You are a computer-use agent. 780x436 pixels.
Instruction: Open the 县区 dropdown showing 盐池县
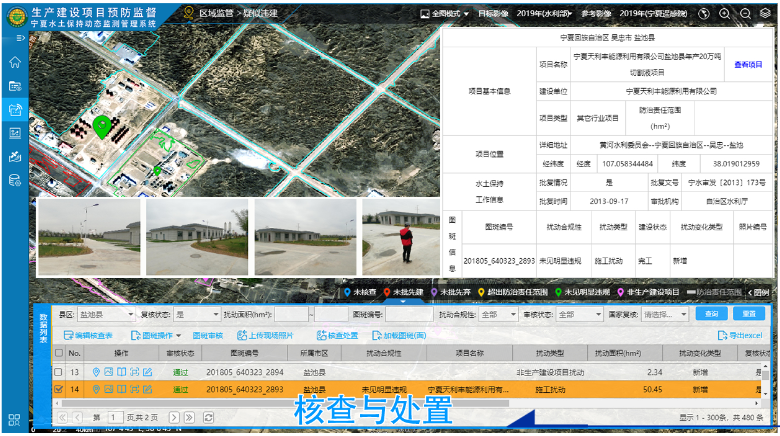[x=106, y=314]
